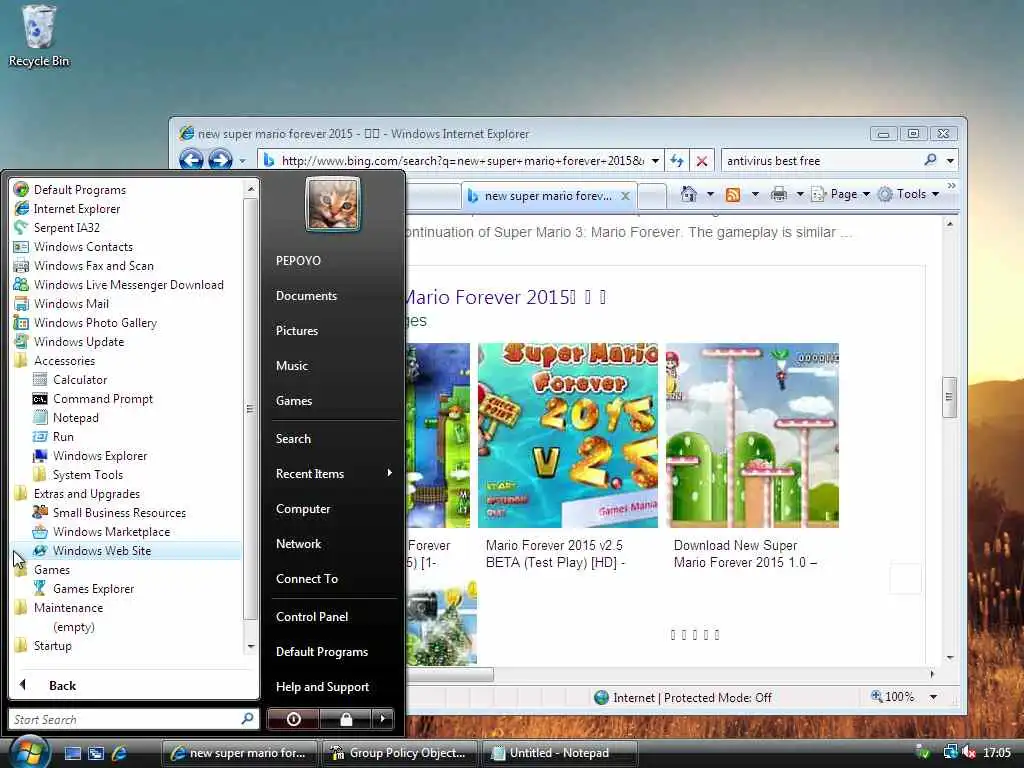Open Help and Support
Screen dimensions: 1024x768
[x=322, y=686]
